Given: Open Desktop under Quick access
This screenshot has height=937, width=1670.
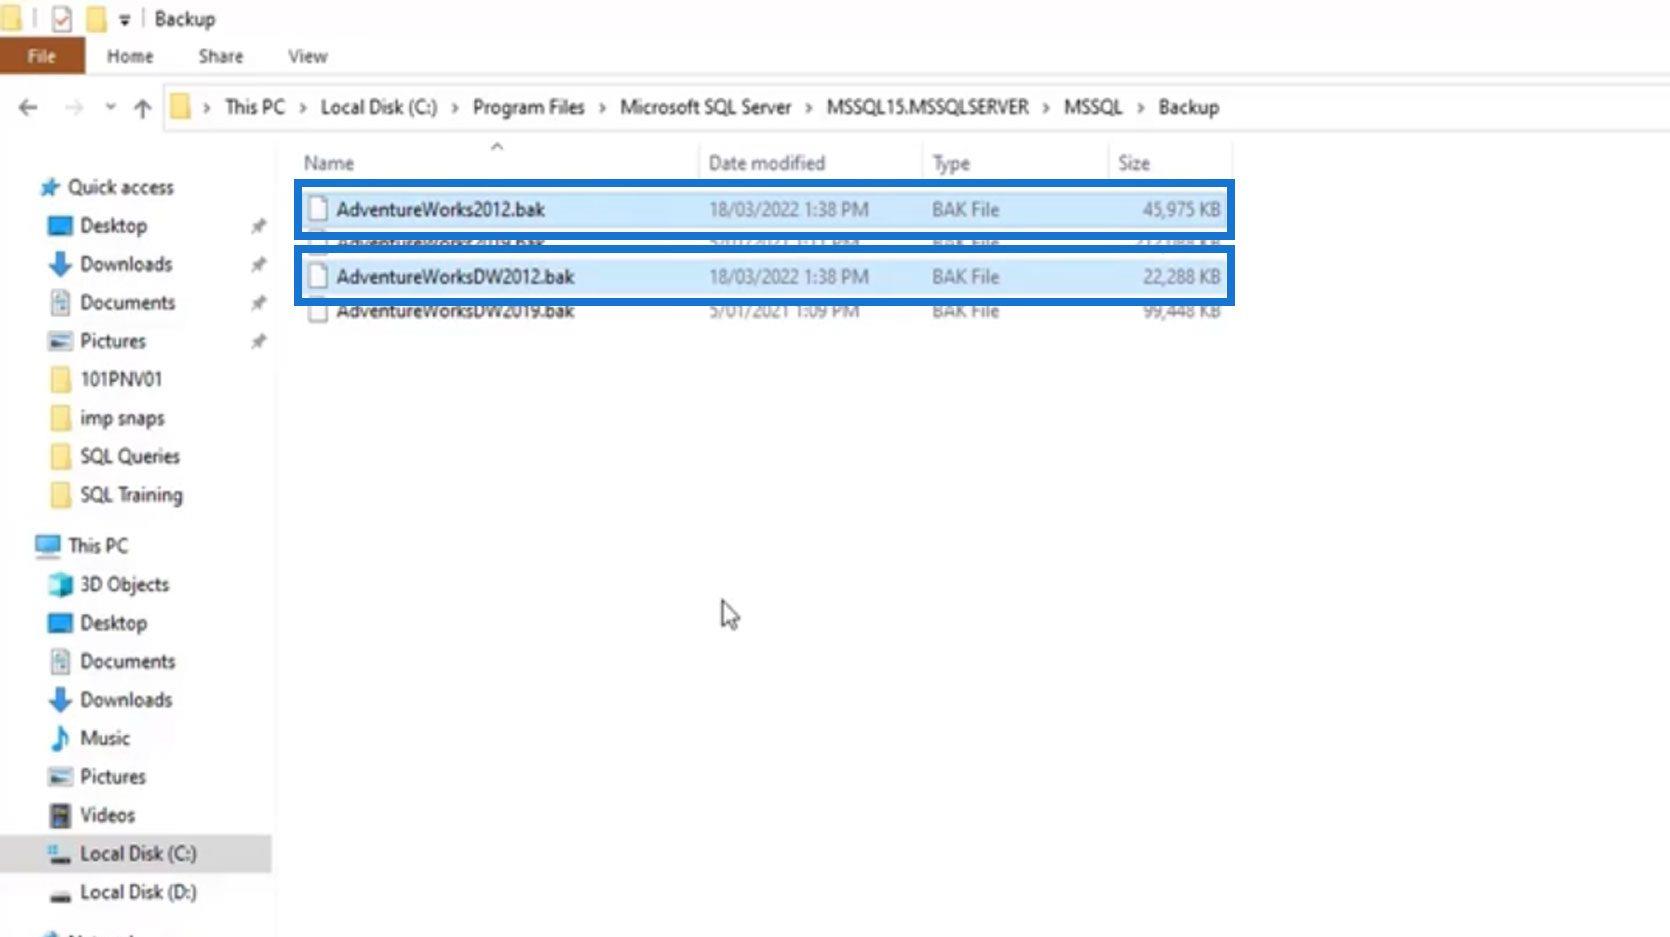Looking at the screenshot, I should tap(113, 225).
